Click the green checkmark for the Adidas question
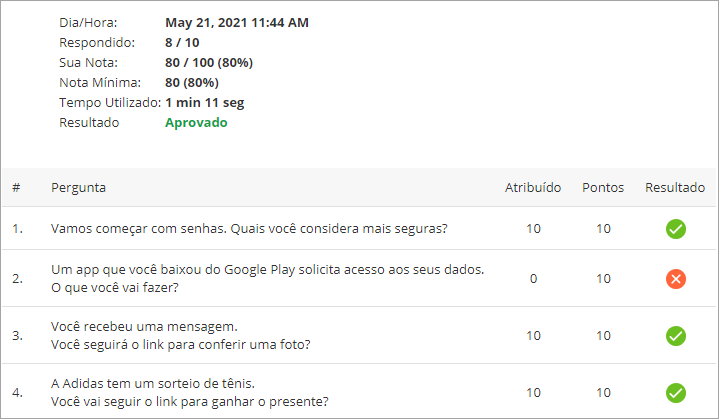The width and height of the screenshot is (719, 419). 675,392
